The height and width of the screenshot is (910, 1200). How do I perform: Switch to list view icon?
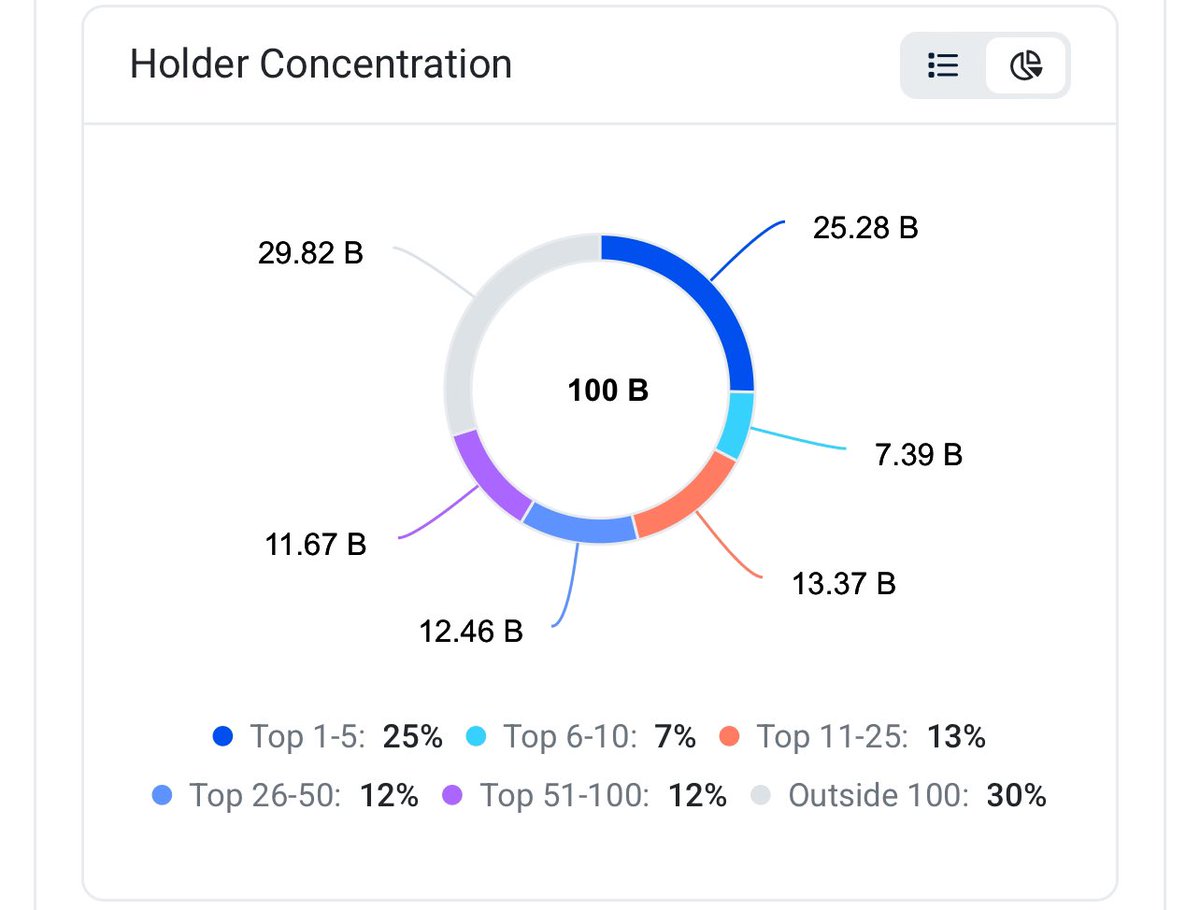point(943,66)
